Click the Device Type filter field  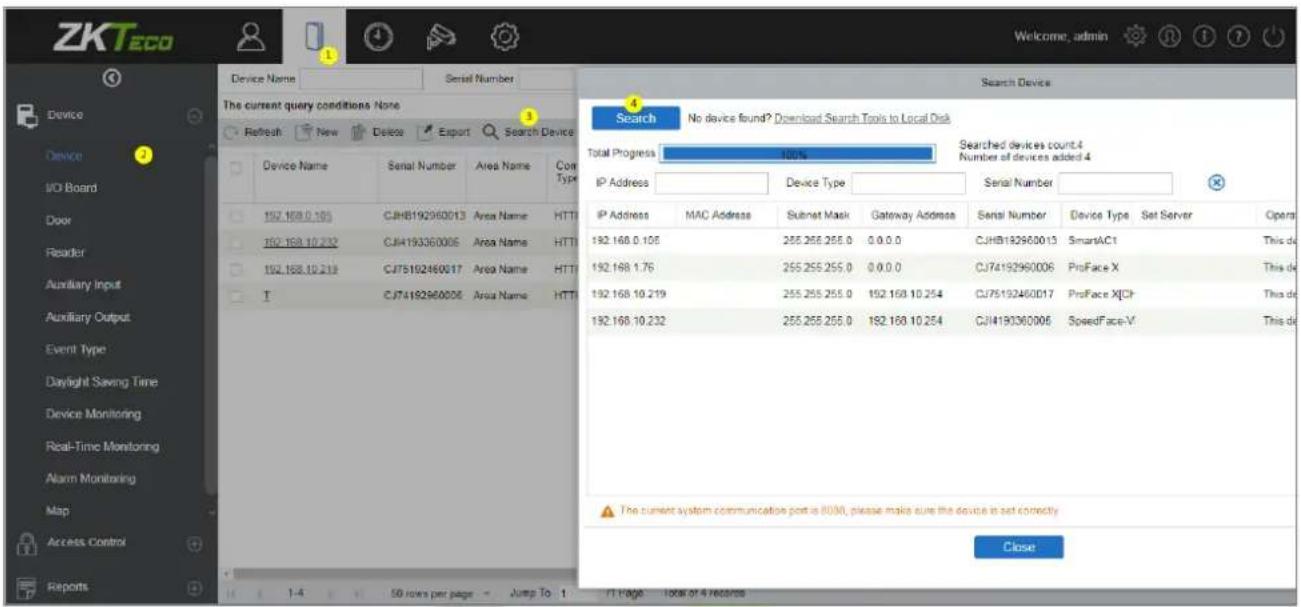(x=908, y=183)
